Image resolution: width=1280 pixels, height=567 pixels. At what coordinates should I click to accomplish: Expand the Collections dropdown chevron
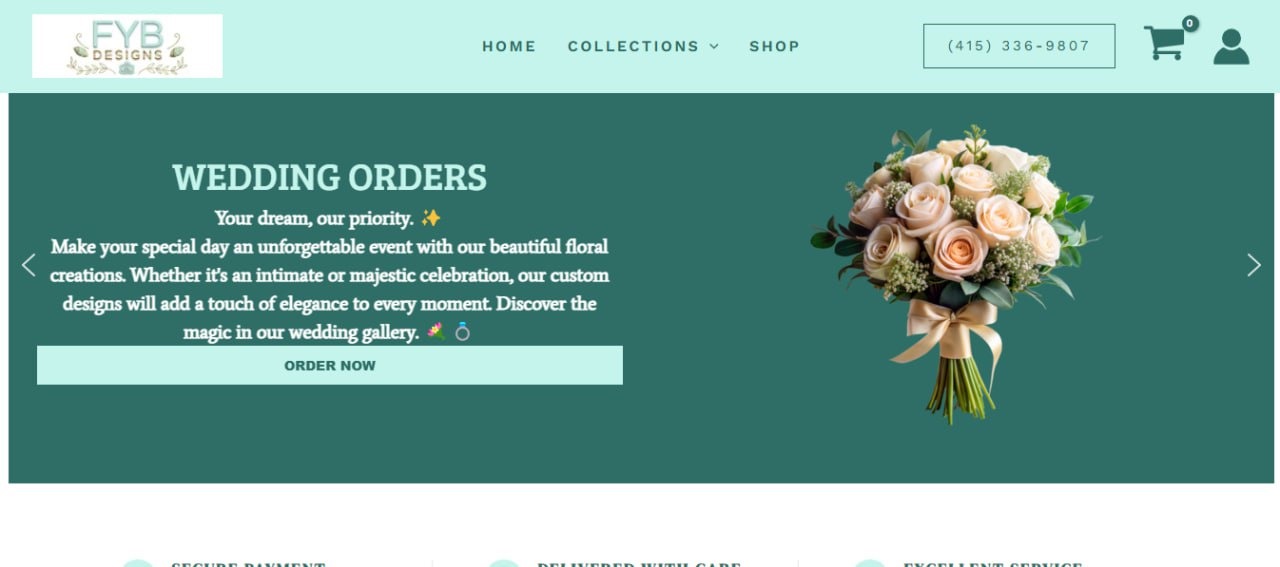[x=714, y=46]
